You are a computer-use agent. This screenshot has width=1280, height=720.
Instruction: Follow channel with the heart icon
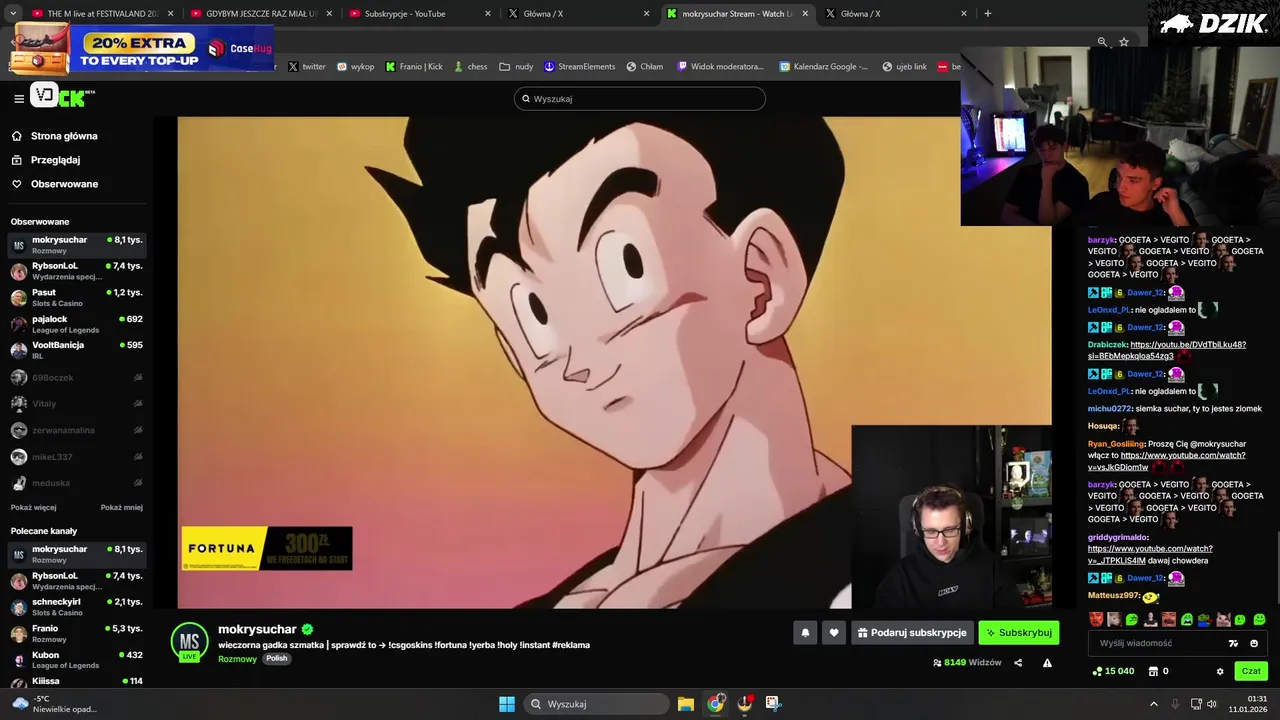(834, 633)
